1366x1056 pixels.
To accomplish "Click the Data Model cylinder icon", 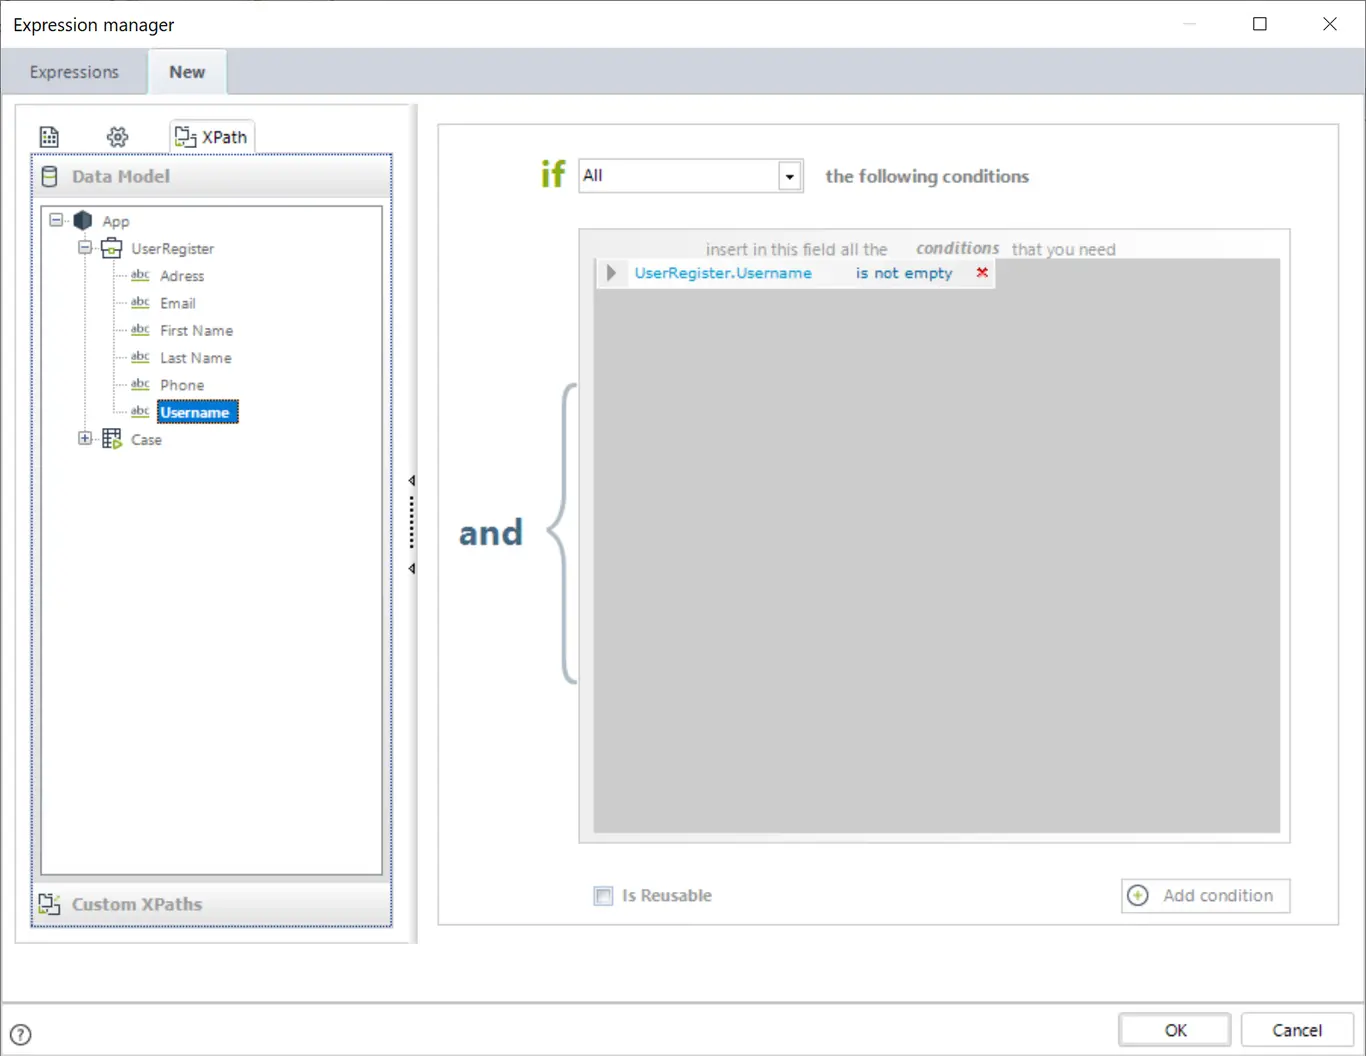I will pyautogui.click(x=49, y=177).
